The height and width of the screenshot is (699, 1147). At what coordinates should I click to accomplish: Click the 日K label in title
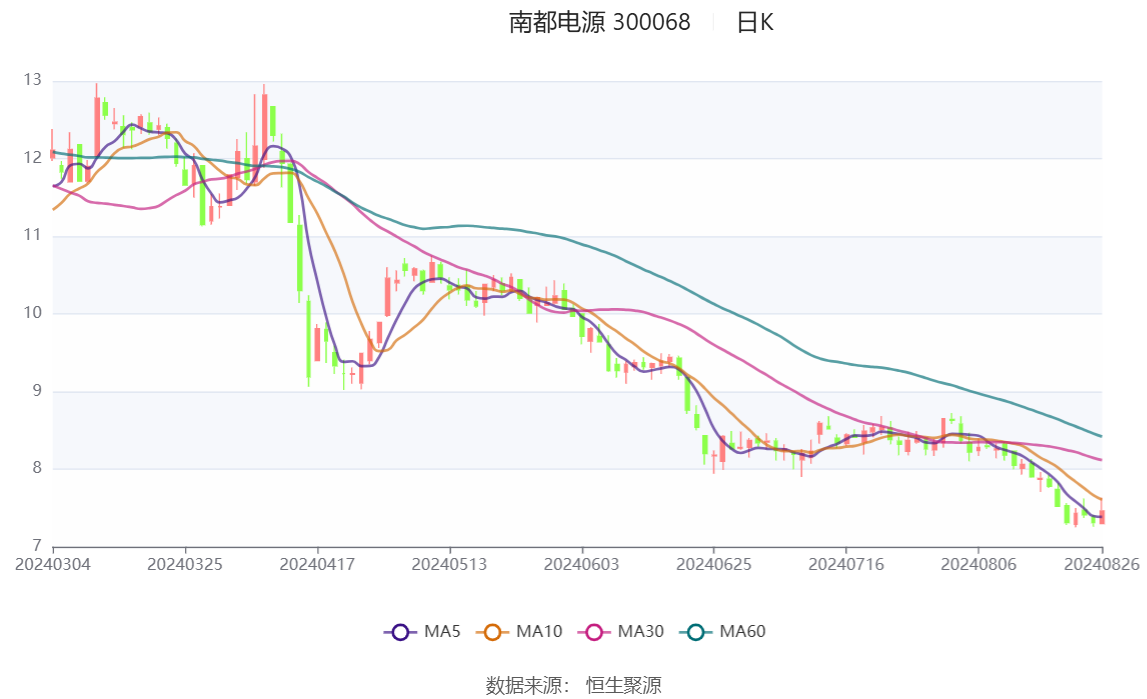tap(755, 23)
